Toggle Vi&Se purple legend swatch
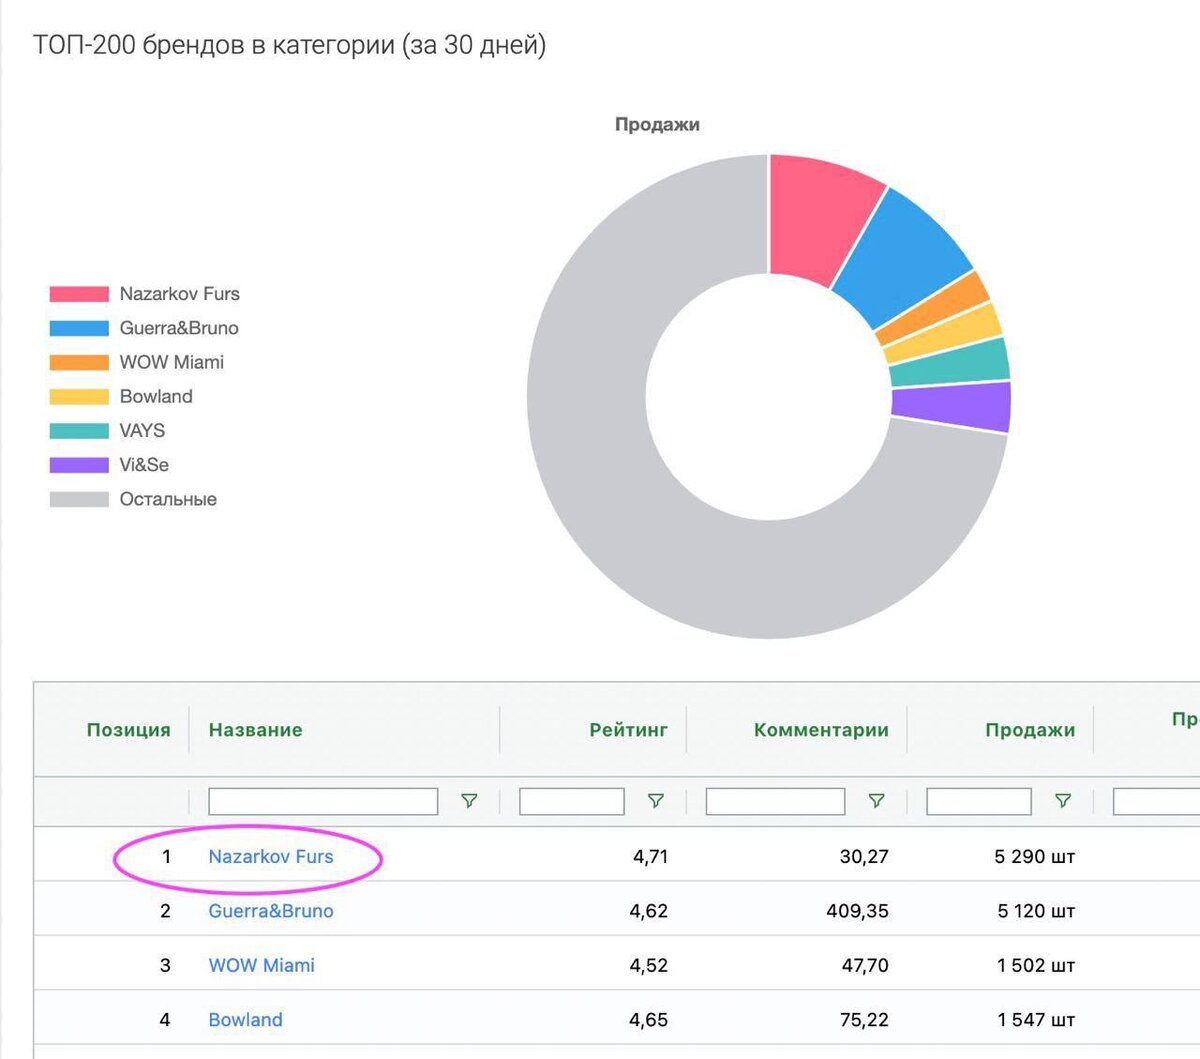Screen dimensions: 1200x1059 (x=79, y=465)
